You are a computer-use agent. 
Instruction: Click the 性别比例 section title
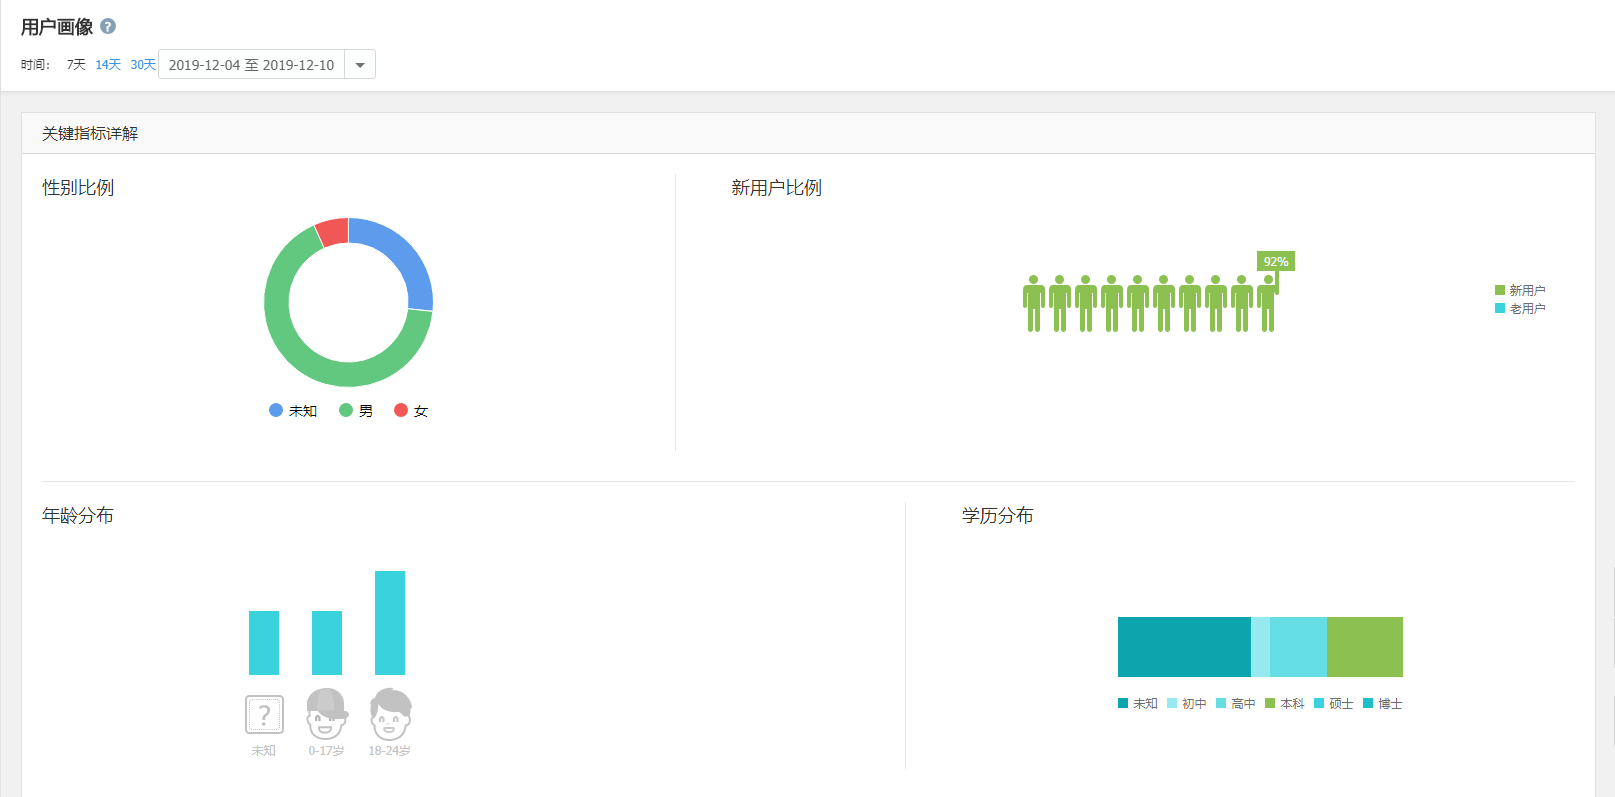78,188
